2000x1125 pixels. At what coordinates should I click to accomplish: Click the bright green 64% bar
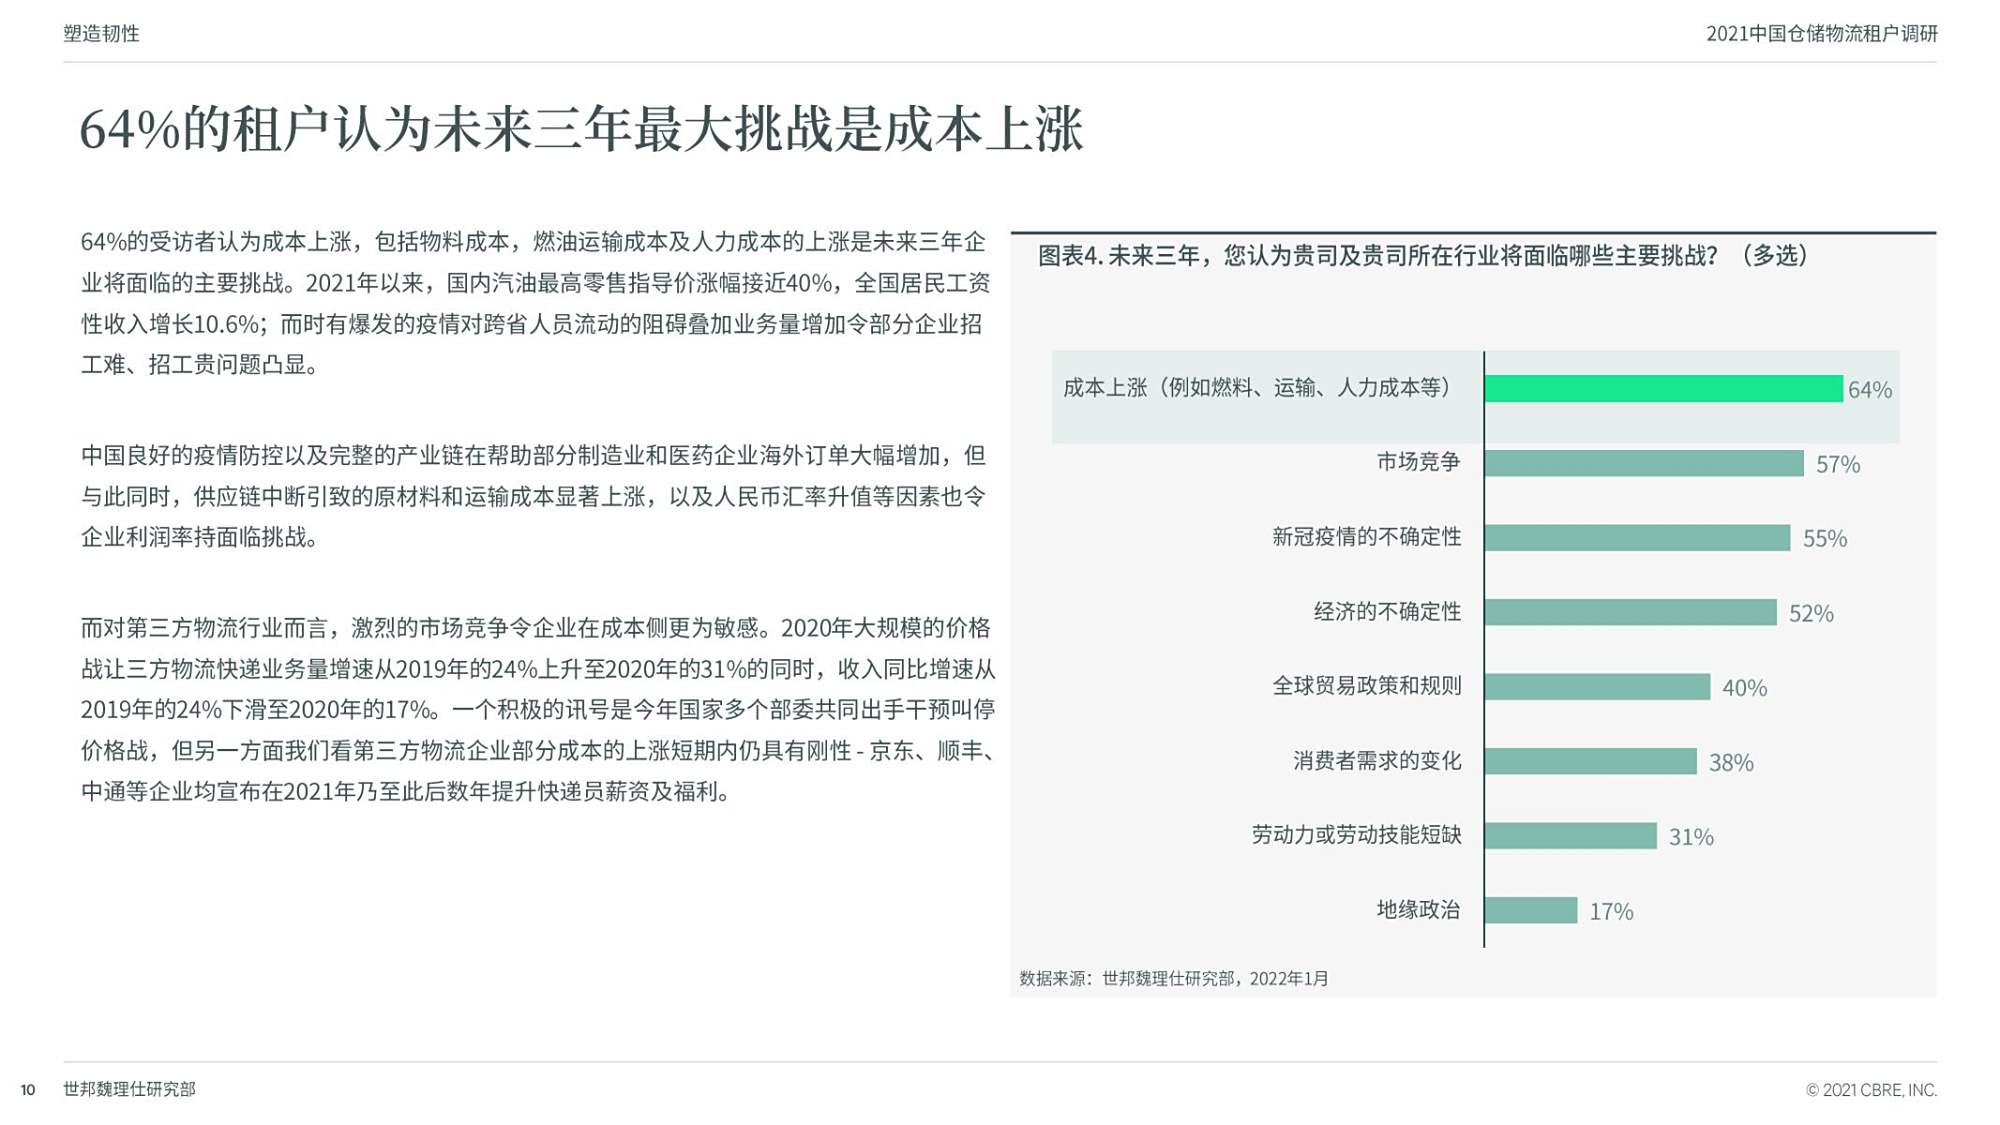pyautogui.click(x=1663, y=389)
